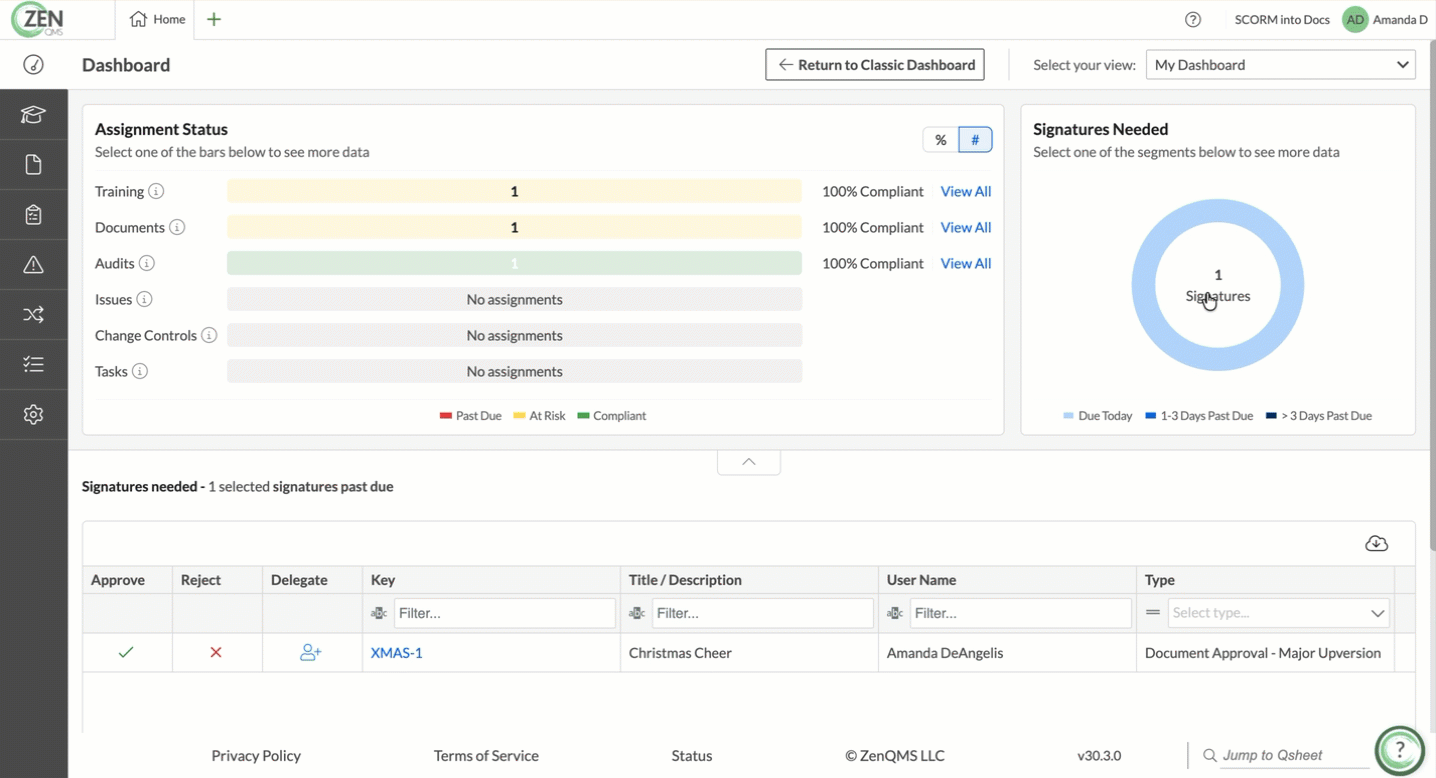The height and width of the screenshot is (778, 1436).
Task: Click Title / Description filter operator icon
Action: click(637, 613)
